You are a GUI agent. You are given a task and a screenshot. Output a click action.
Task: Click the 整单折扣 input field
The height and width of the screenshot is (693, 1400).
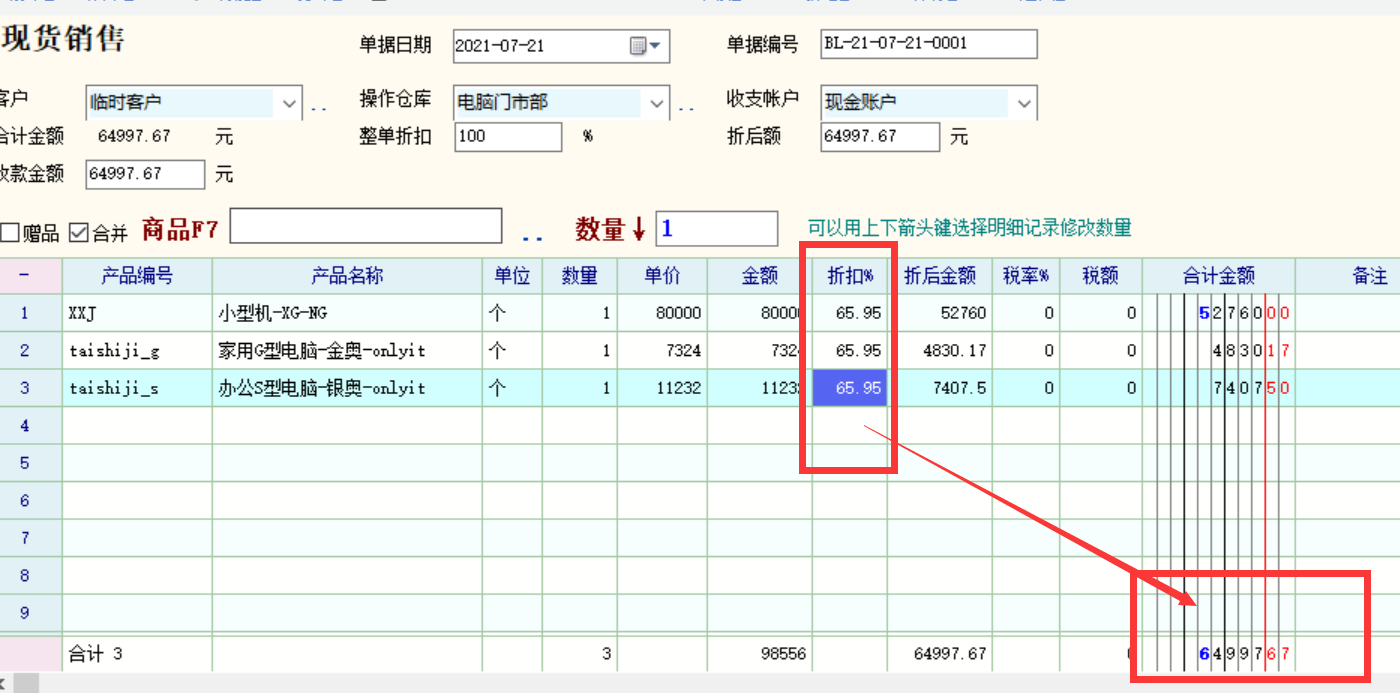tap(508, 137)
